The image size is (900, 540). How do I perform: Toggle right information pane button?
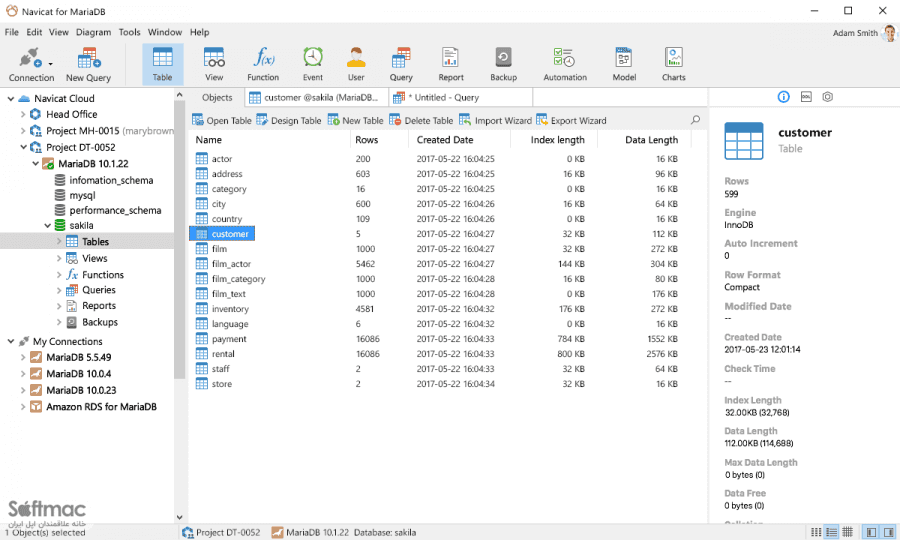pos(889,532)
